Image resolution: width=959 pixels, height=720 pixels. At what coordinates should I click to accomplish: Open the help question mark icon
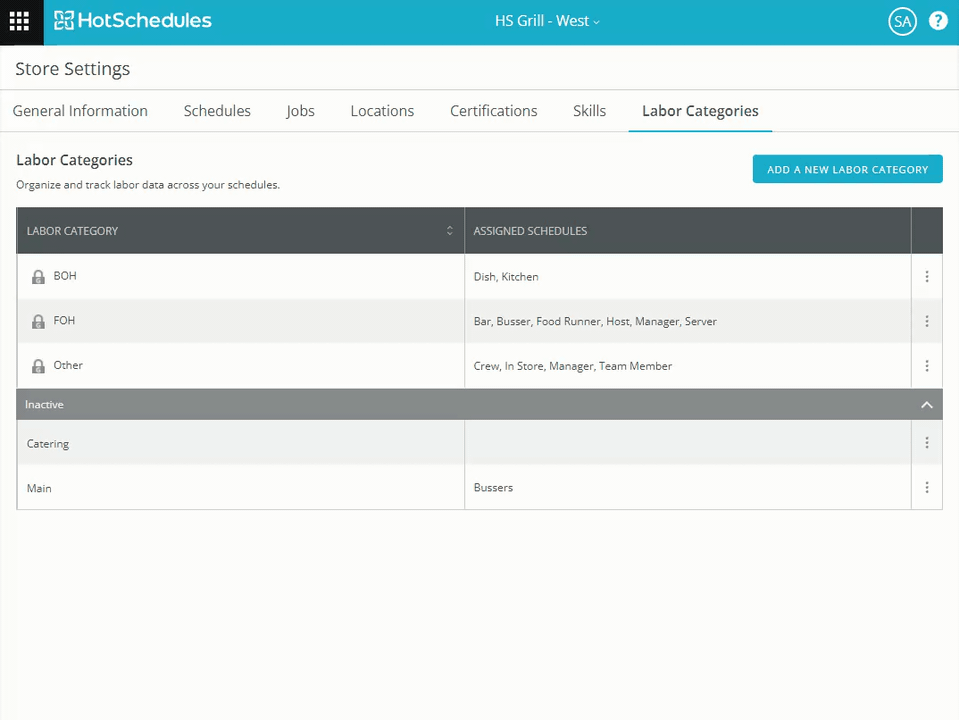[938, 21]
